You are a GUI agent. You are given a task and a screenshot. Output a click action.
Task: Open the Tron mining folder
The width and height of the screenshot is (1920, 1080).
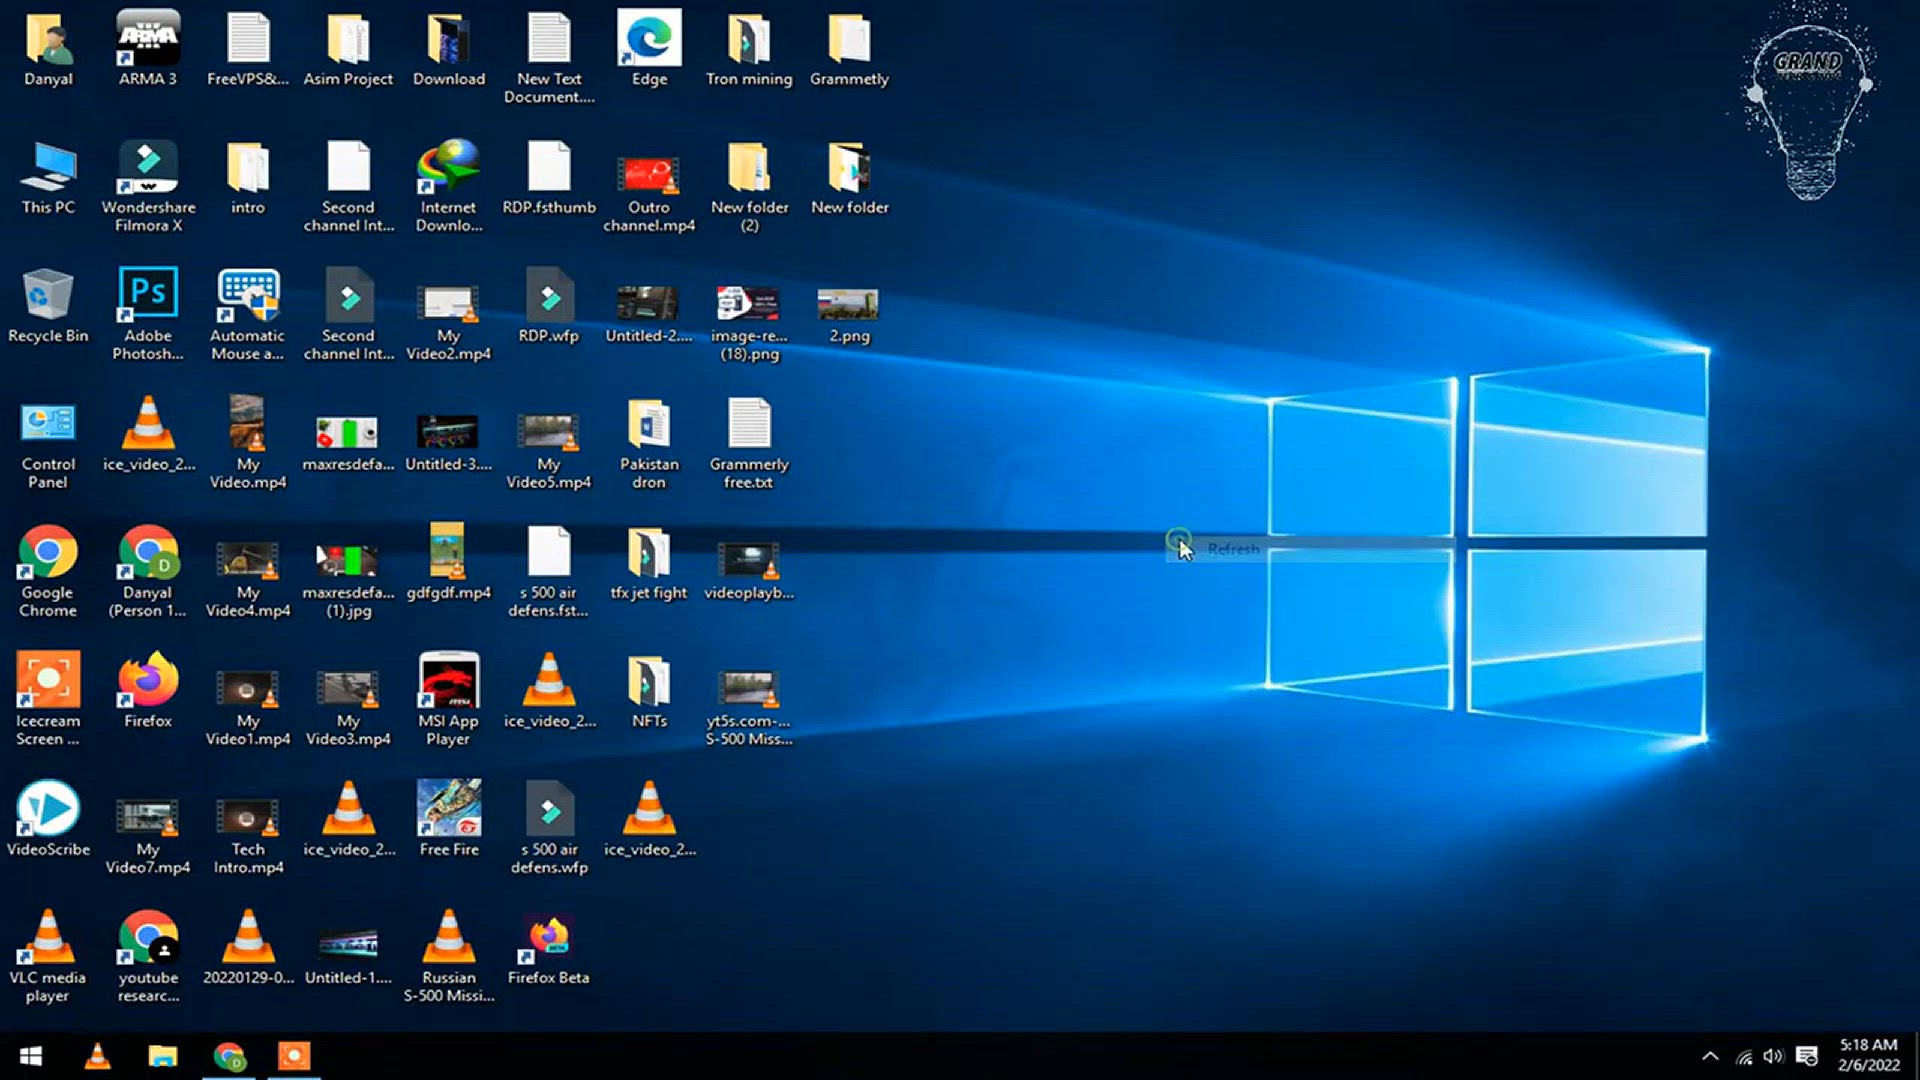(749, 48)
